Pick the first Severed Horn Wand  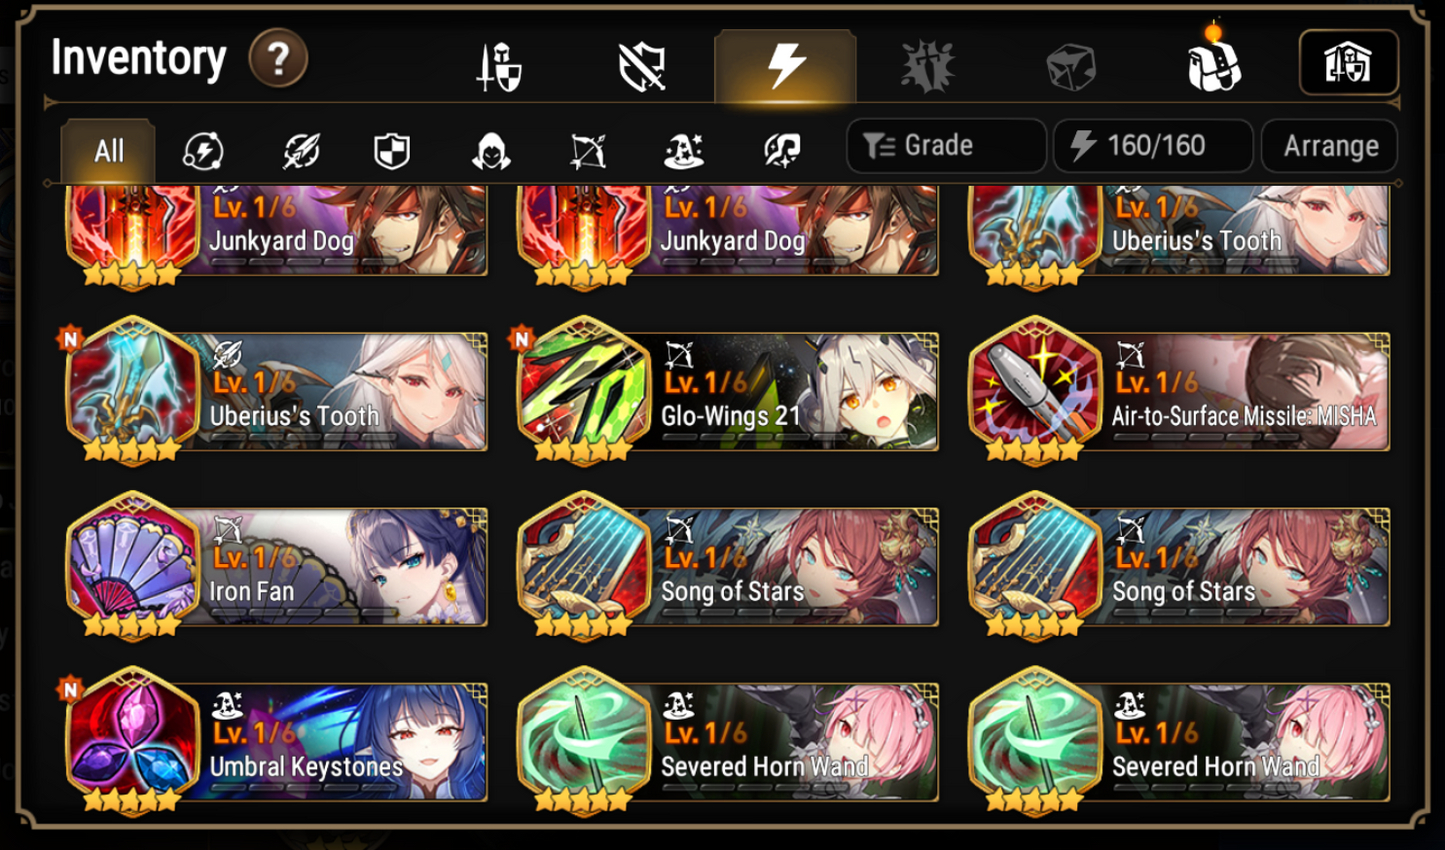point(728,743)
